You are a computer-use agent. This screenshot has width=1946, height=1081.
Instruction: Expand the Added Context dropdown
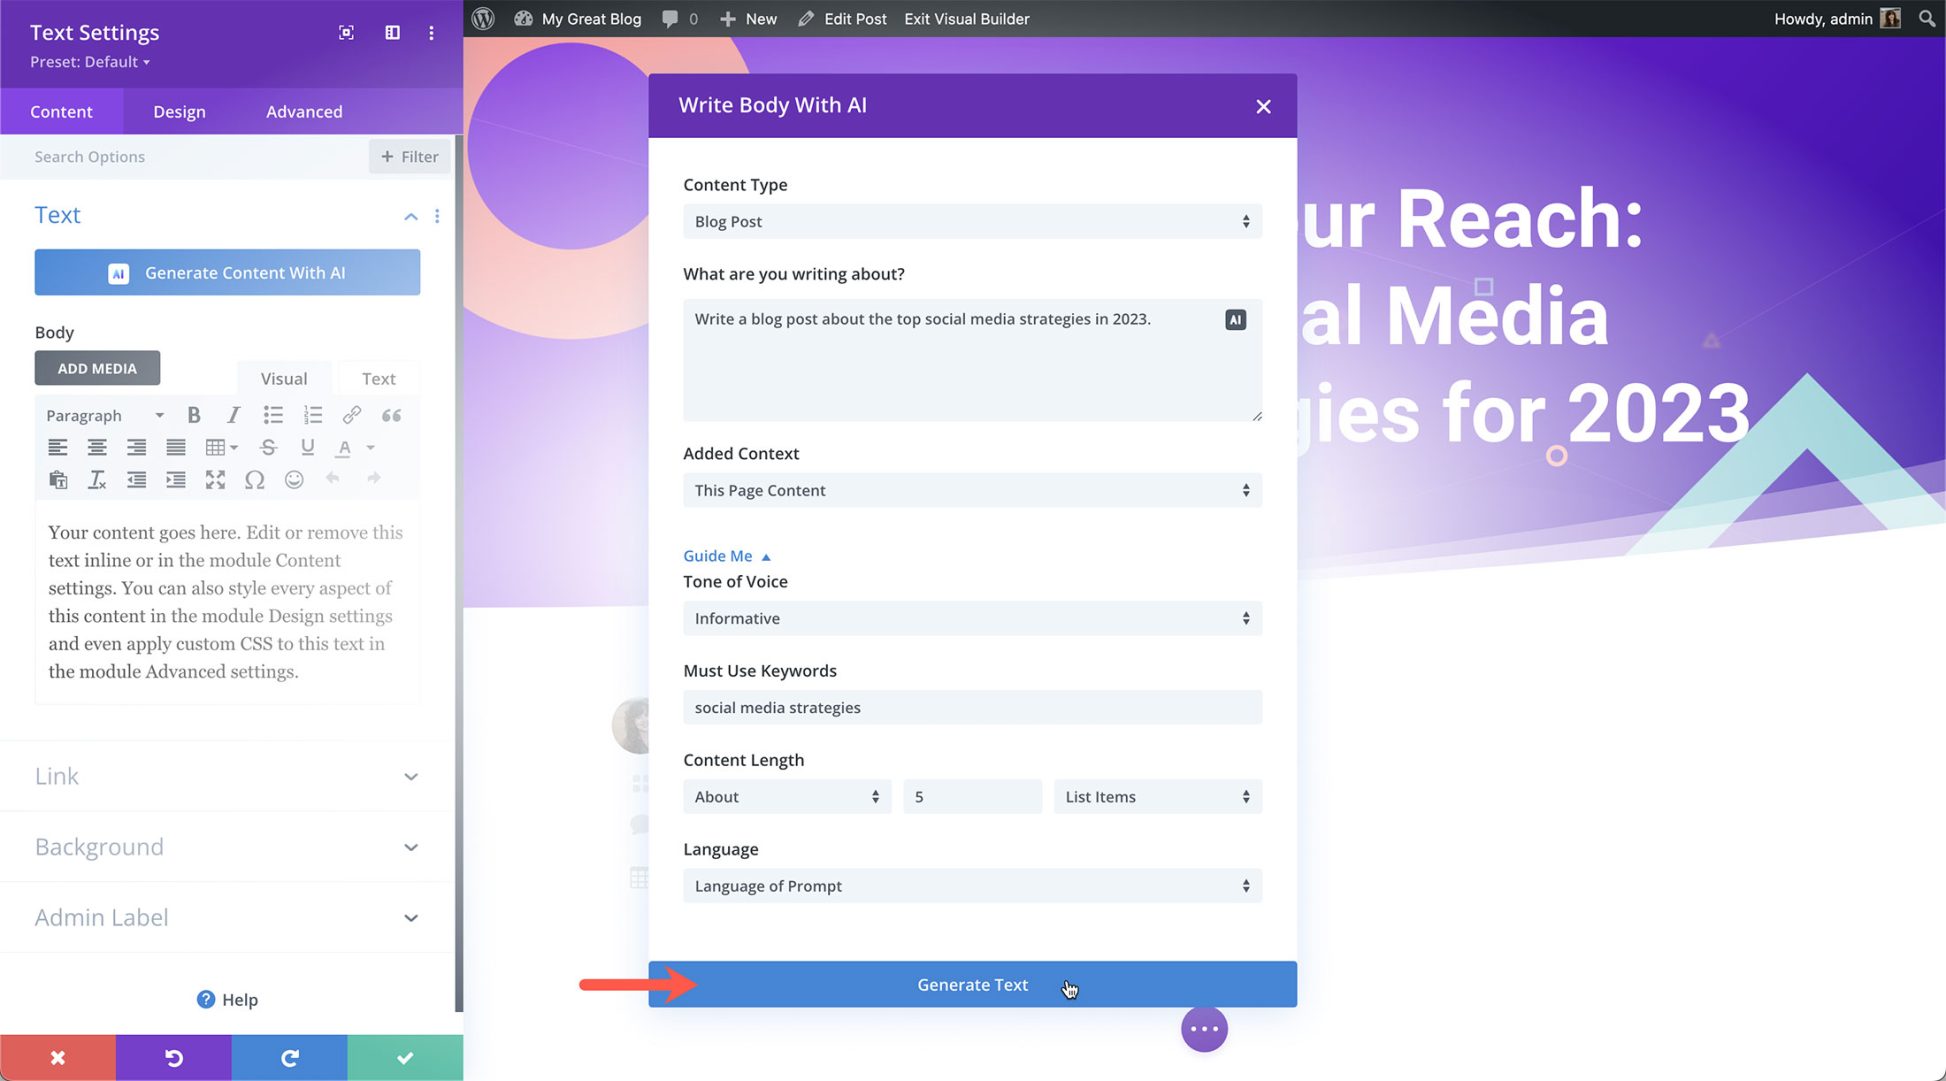(970, 490)
